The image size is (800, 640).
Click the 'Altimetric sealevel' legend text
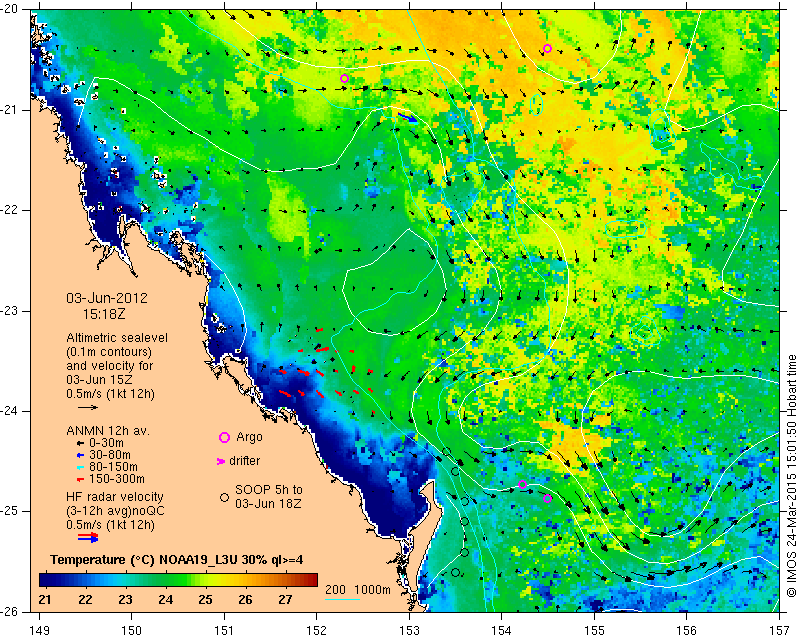[117, 338]
